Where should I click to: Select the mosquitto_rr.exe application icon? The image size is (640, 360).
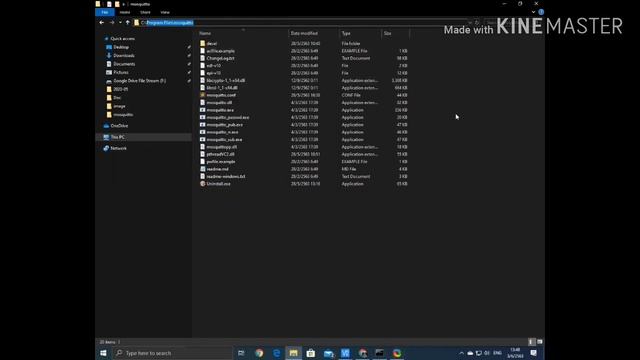pyautogui.click(x=203, y=132)
